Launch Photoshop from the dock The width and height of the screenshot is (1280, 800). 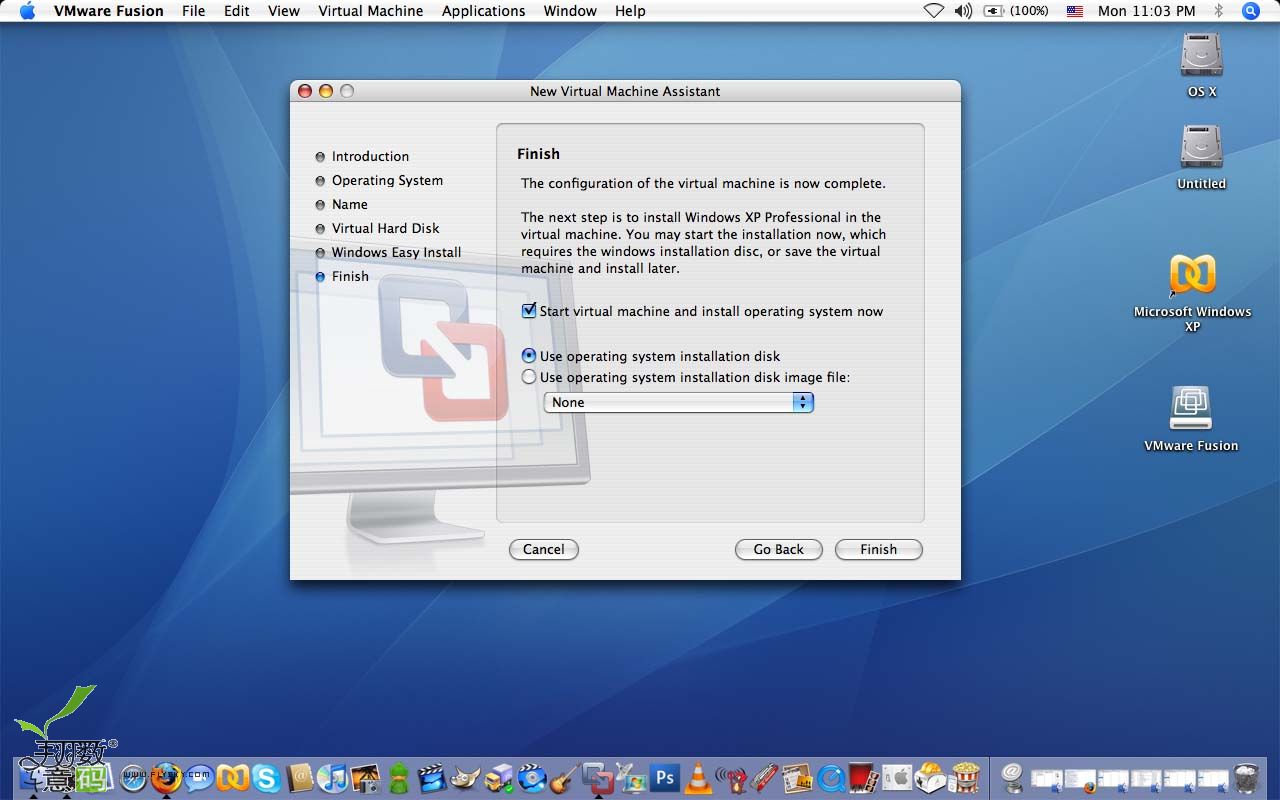(664, 777)
